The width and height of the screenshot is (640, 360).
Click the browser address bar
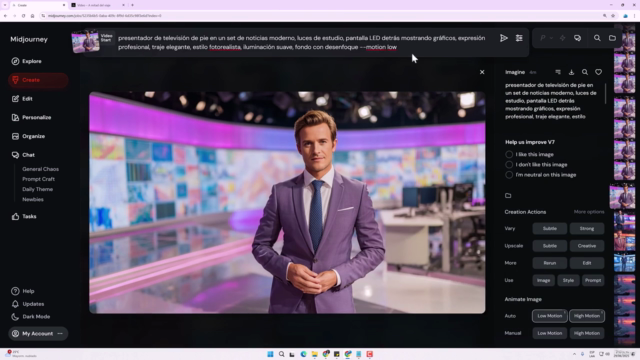pos(318,16)
